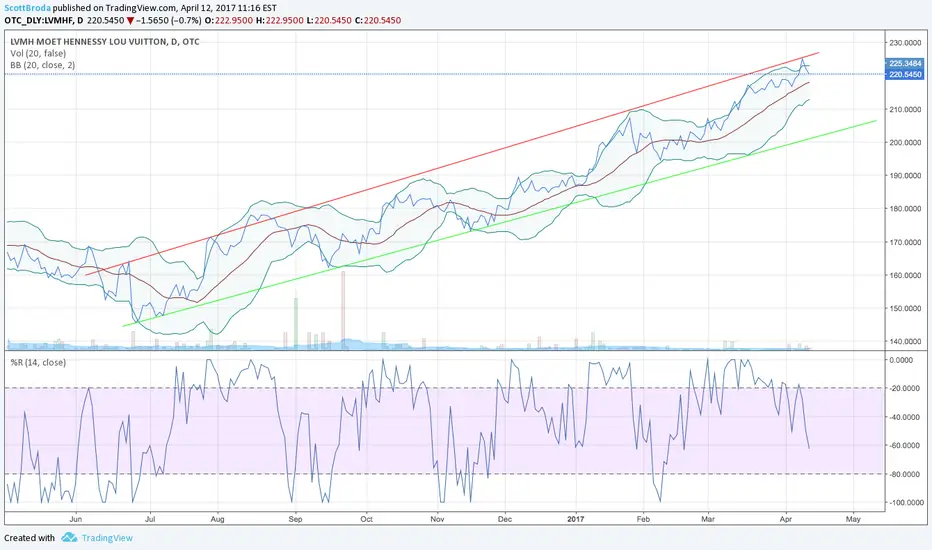Open the TradingView link in the footer
This screenshot has height=550, width=932.
(x=107, y=538)
